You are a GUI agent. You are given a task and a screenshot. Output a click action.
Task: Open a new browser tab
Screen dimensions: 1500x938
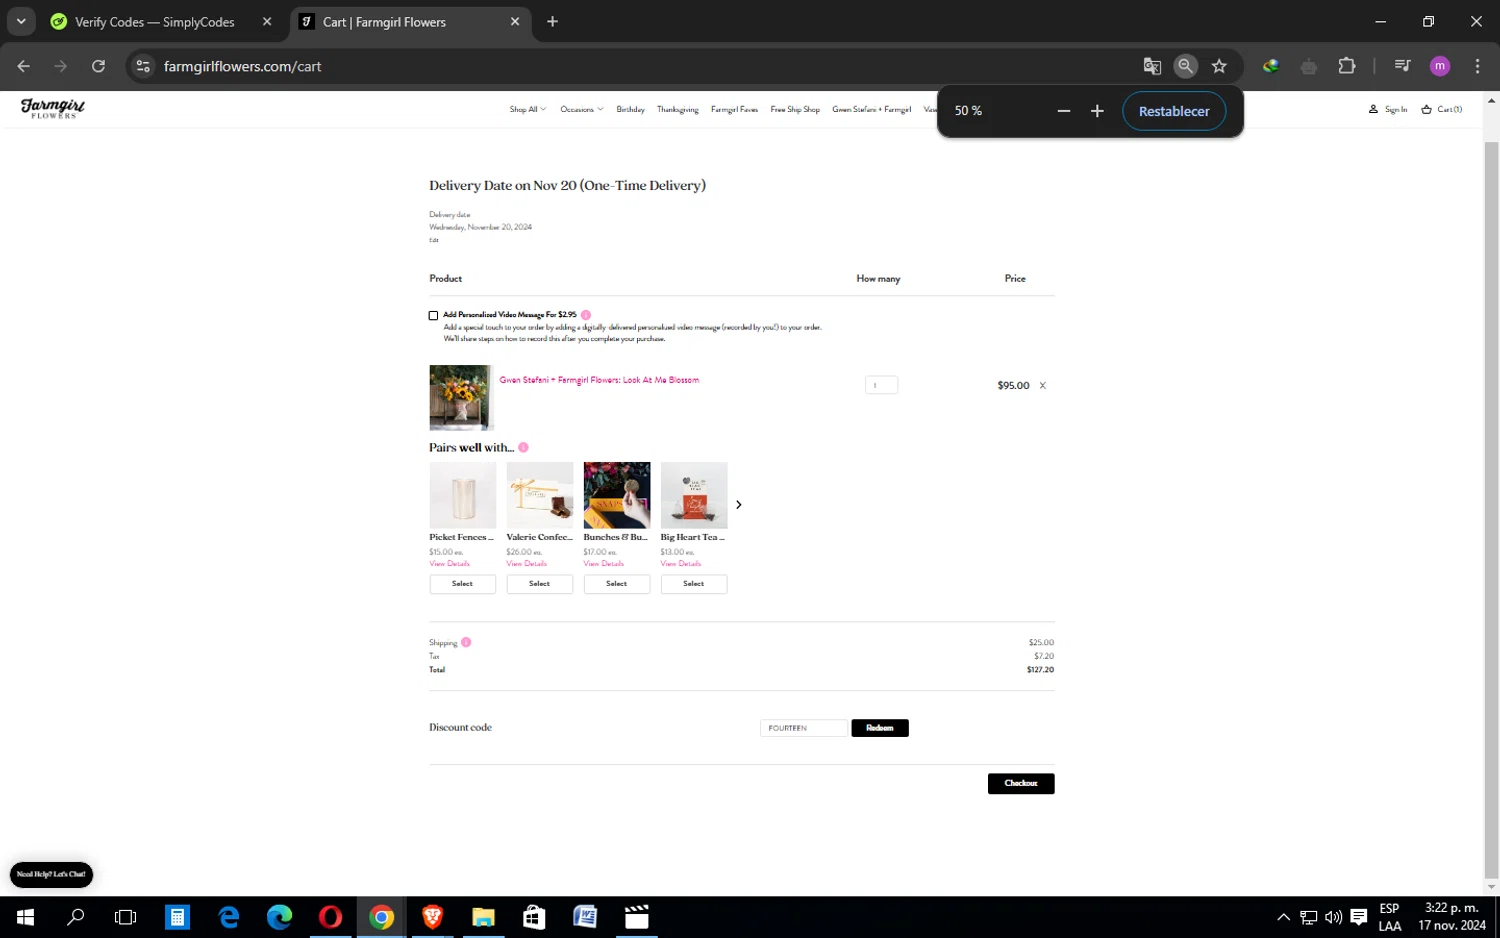pyautogui.click(x=552, y=21)
